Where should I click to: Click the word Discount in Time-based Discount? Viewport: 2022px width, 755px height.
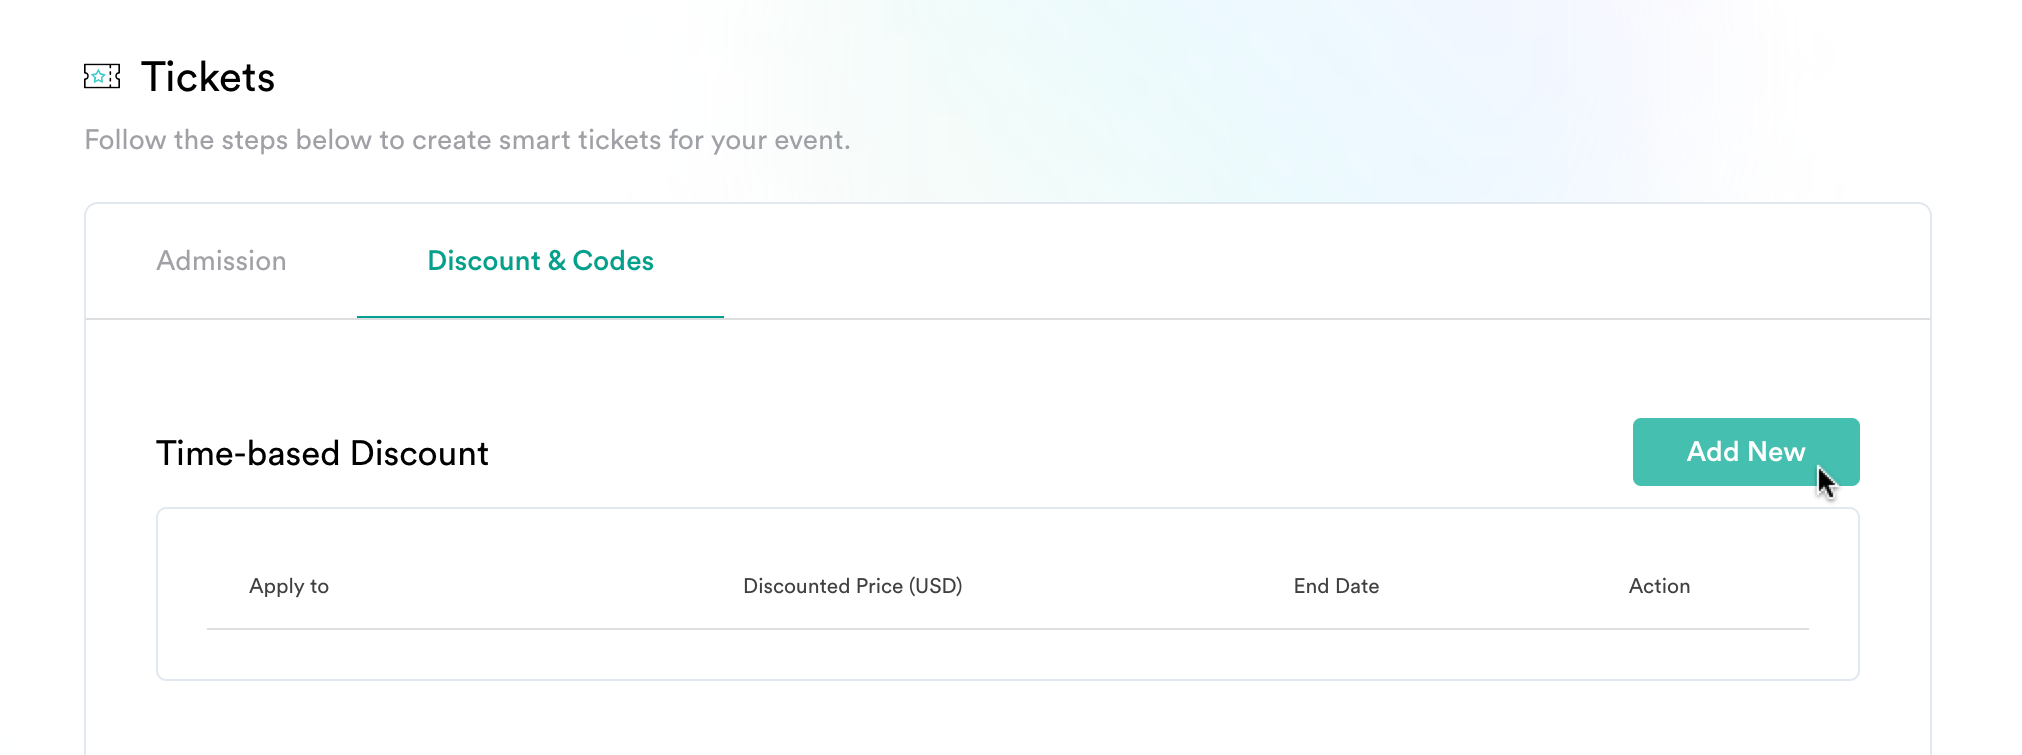click(x=419, y=454)
